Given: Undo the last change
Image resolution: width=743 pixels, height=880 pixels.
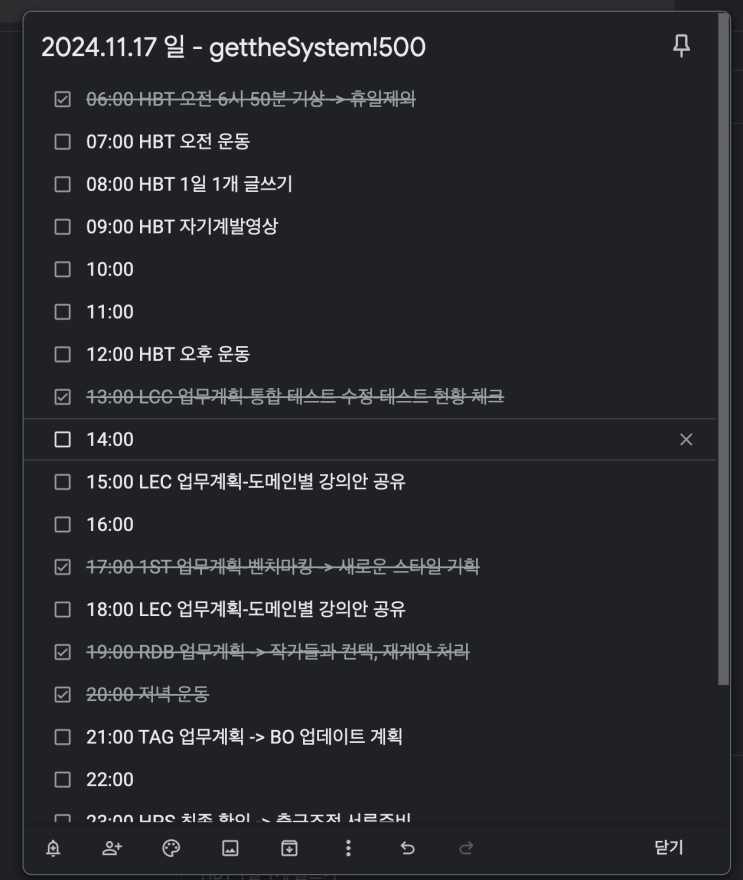Looking at the screenshot, I should (x=407, y=848).
